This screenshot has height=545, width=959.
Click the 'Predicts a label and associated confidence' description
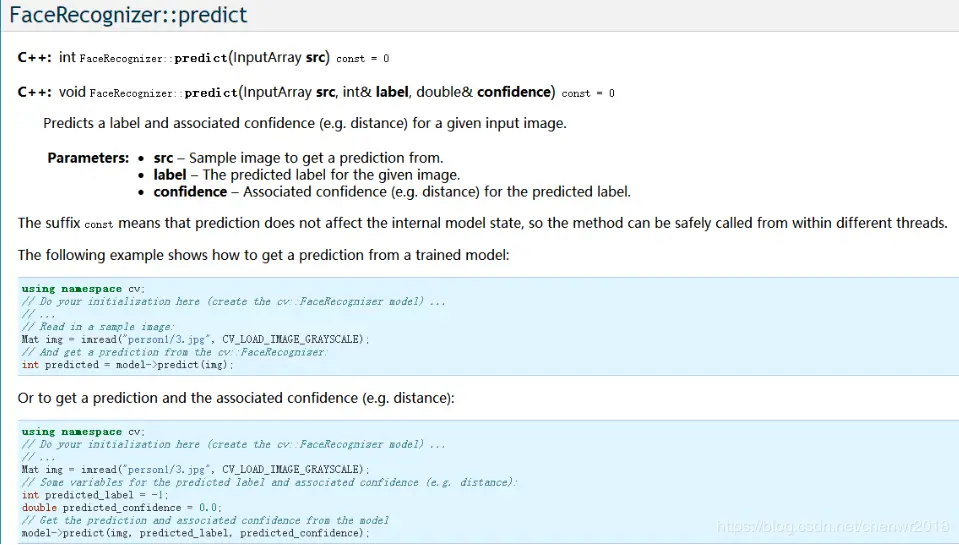pos(305,124)
